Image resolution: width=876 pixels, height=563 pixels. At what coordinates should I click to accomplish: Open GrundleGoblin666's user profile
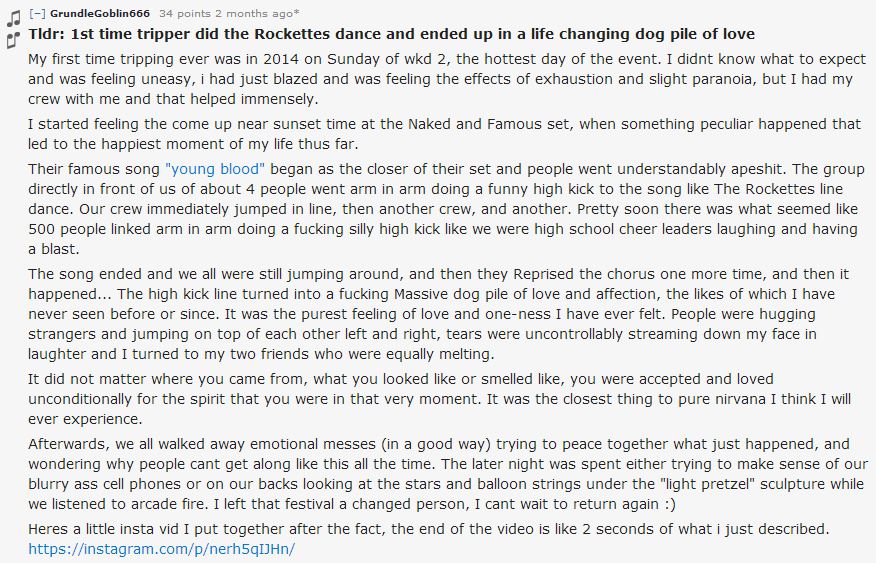(x=99, y=13)
